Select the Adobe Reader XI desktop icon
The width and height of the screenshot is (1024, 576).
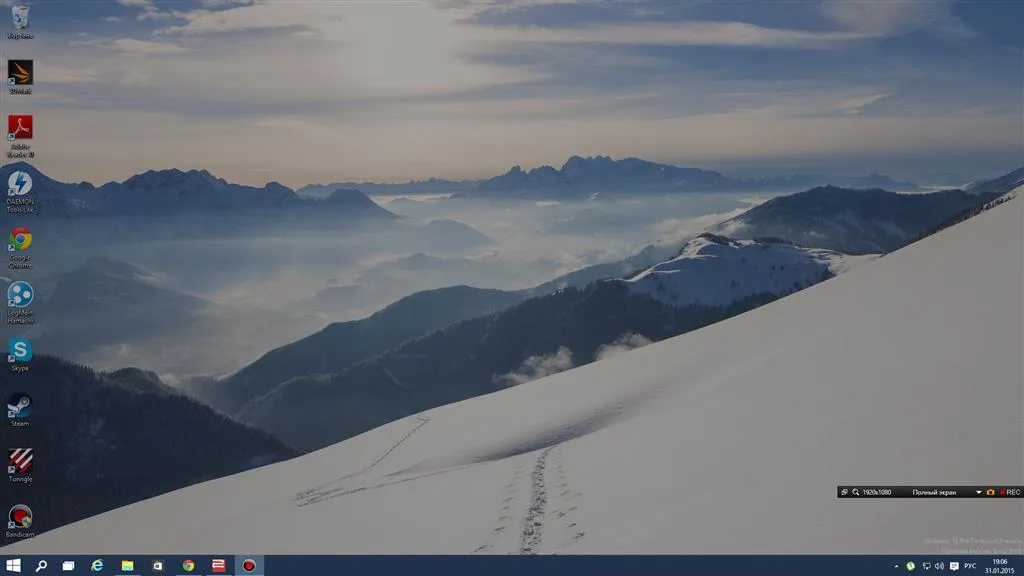[20, 136]
